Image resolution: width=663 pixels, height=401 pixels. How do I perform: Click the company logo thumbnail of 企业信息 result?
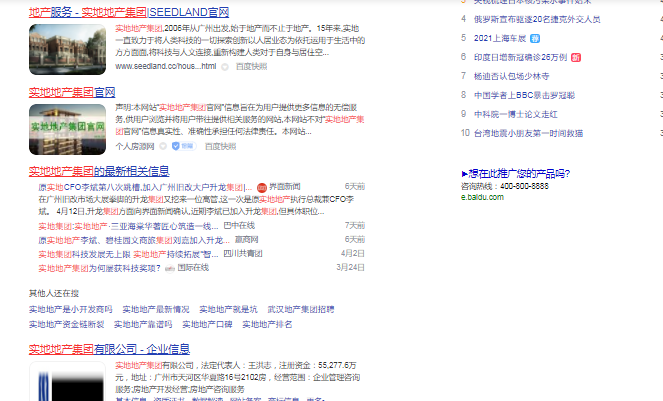[x=68, y=382]
